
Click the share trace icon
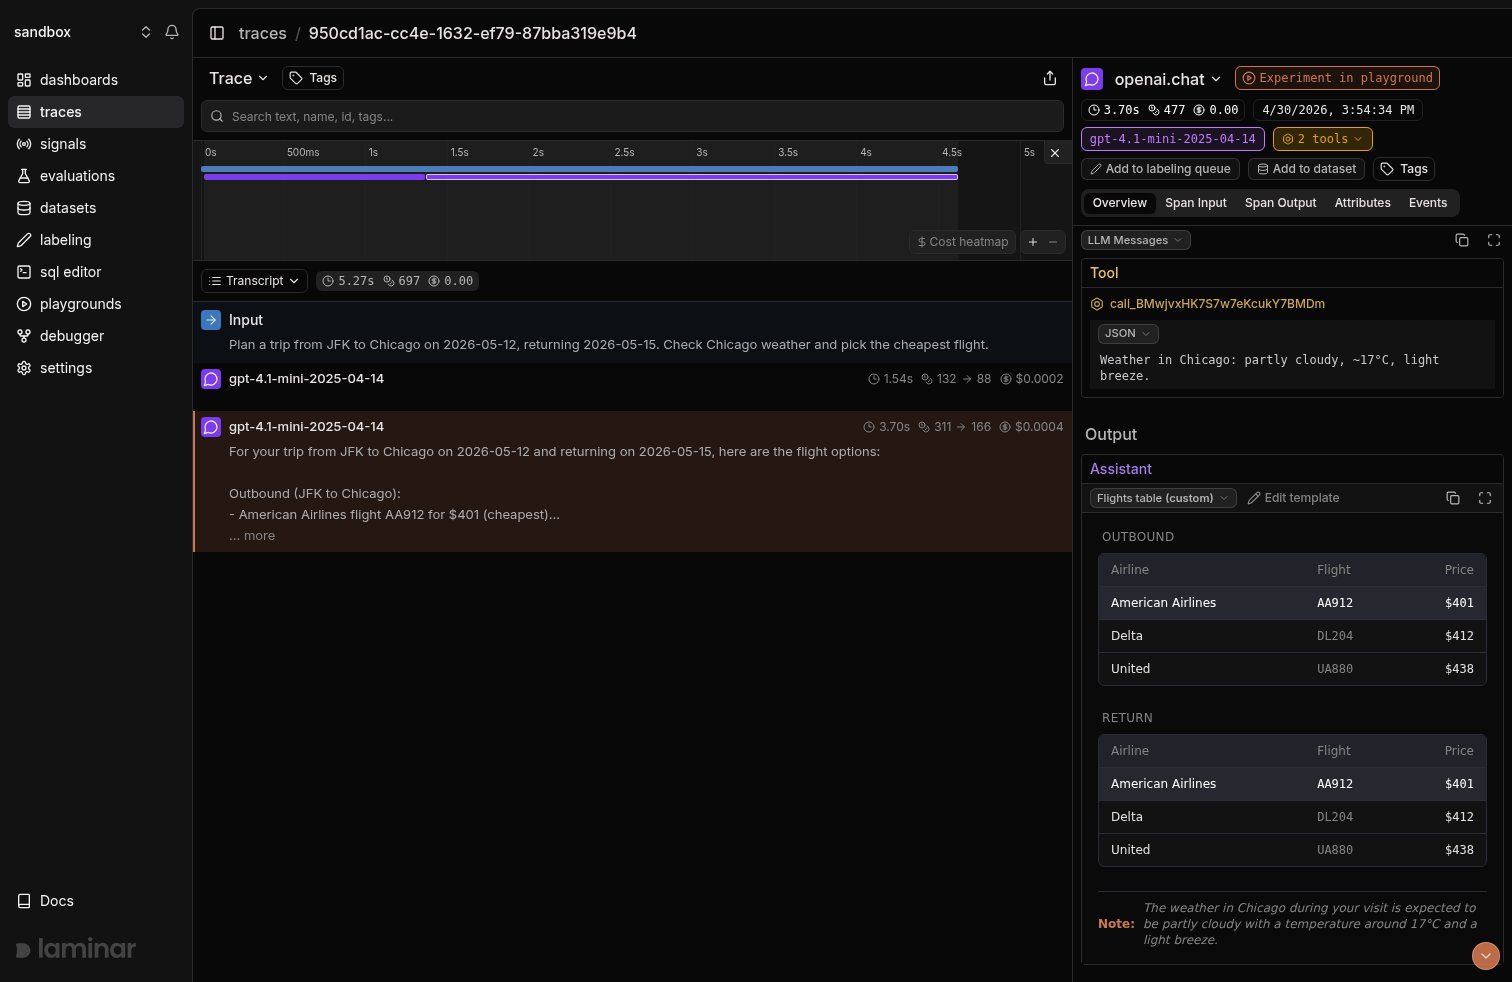click(x=1050, y=78)
